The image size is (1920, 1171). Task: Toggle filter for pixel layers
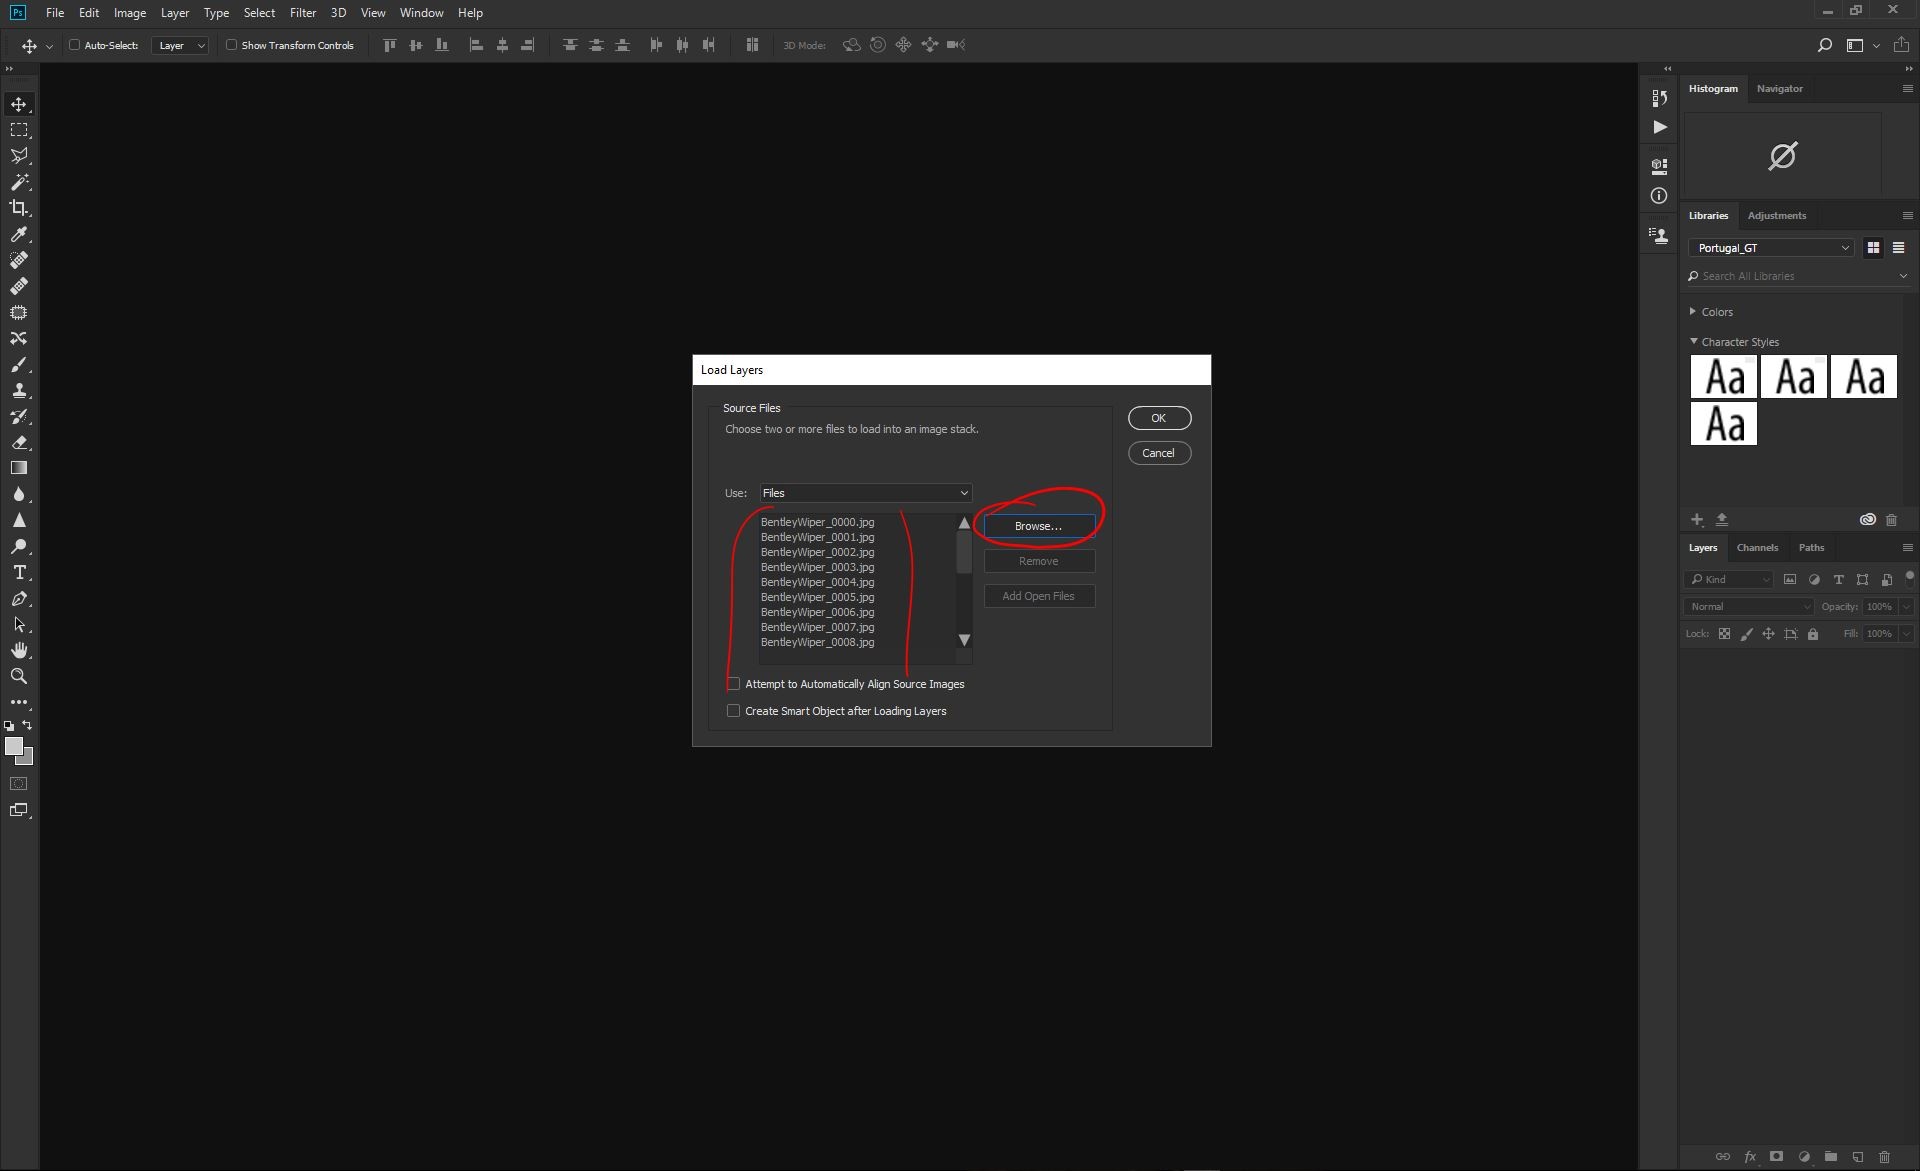1790,579
